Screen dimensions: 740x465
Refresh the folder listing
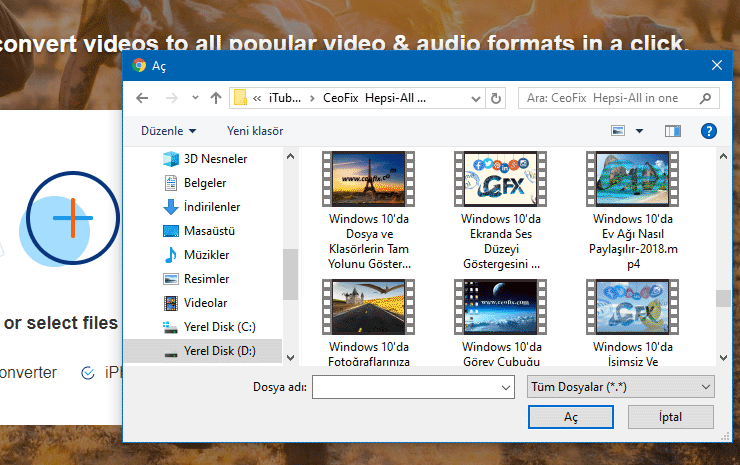[496, 99]
